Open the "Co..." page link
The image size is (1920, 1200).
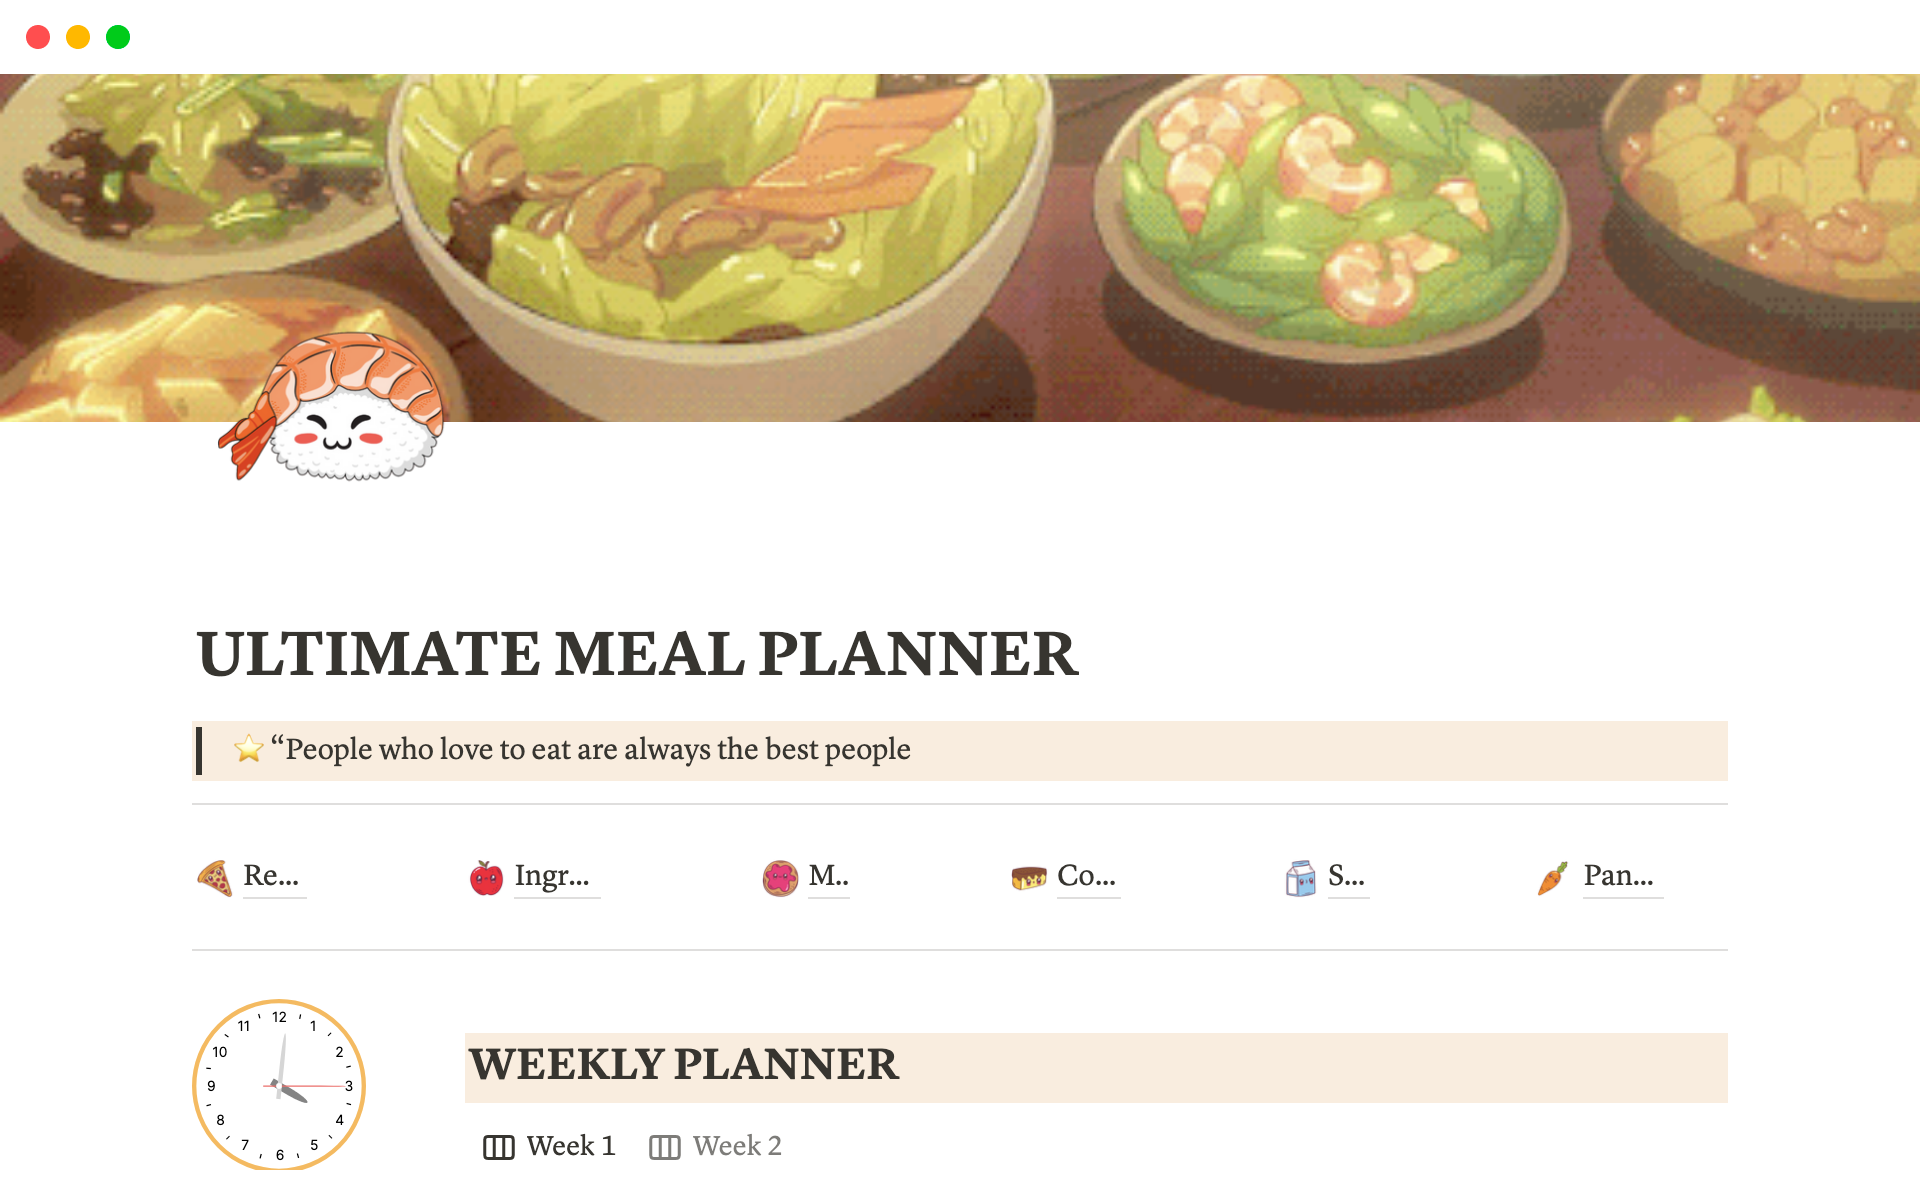1087,876
